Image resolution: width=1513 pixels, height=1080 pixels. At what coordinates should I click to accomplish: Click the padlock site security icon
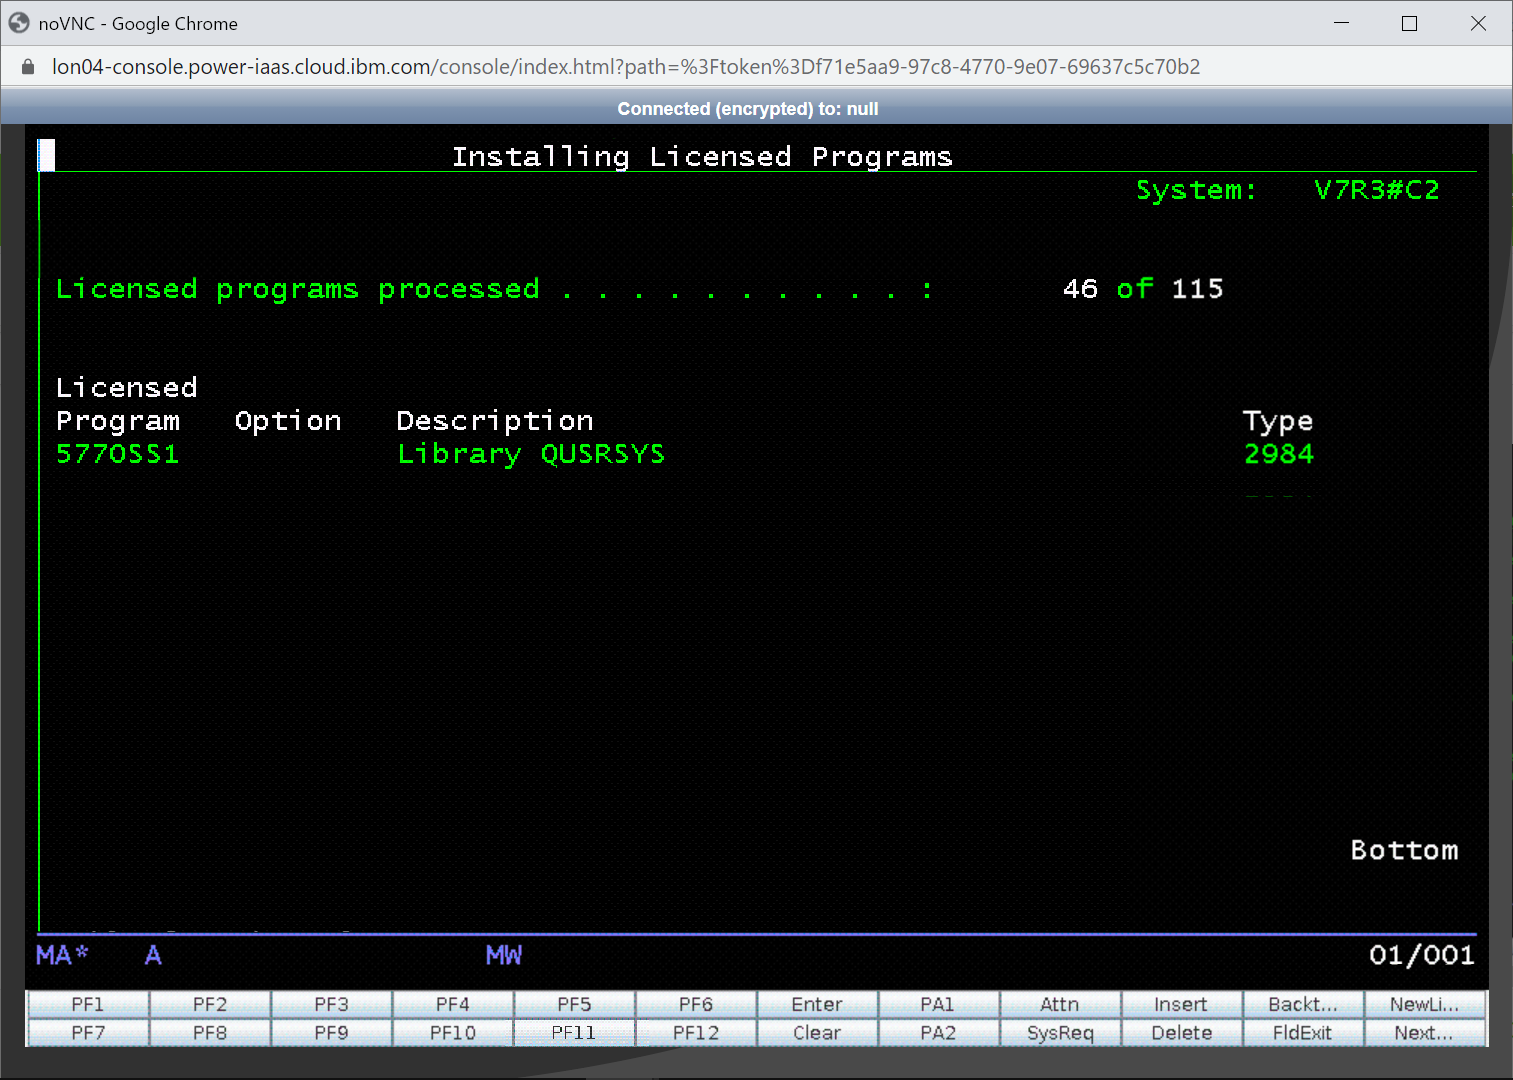pyautogui.click(x=28, y=67)
